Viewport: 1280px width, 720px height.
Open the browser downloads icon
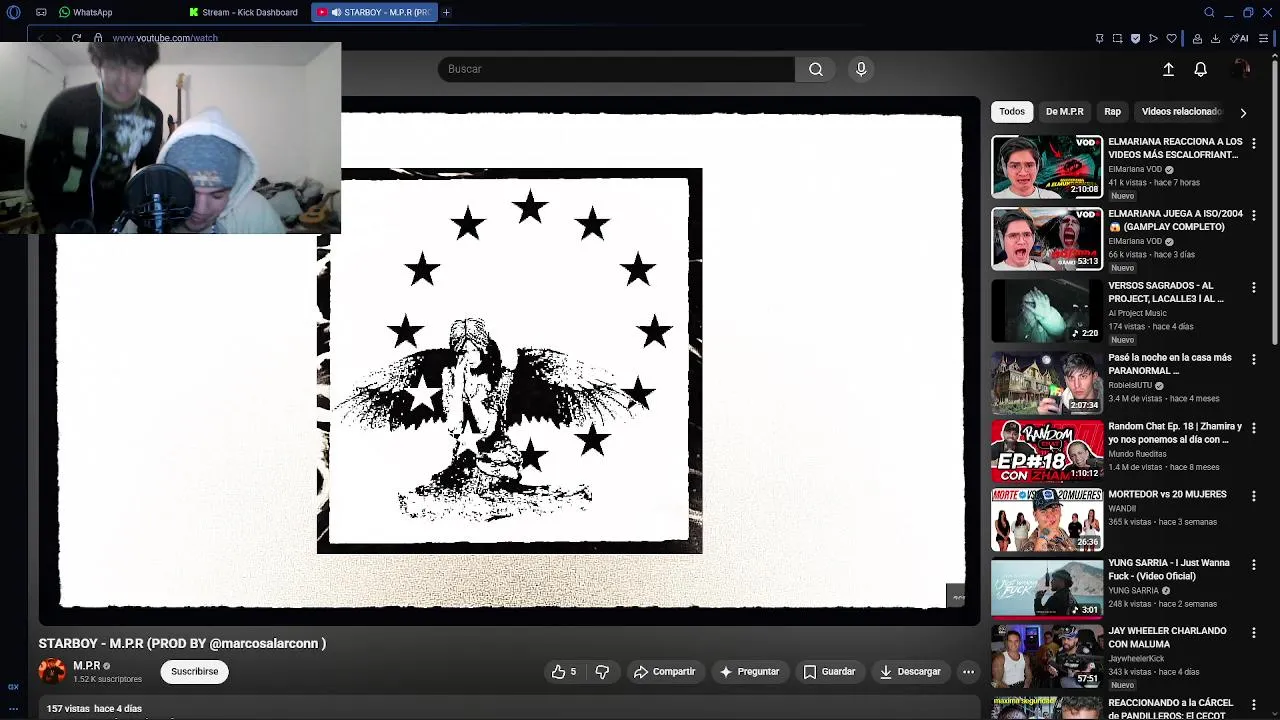1215,38
